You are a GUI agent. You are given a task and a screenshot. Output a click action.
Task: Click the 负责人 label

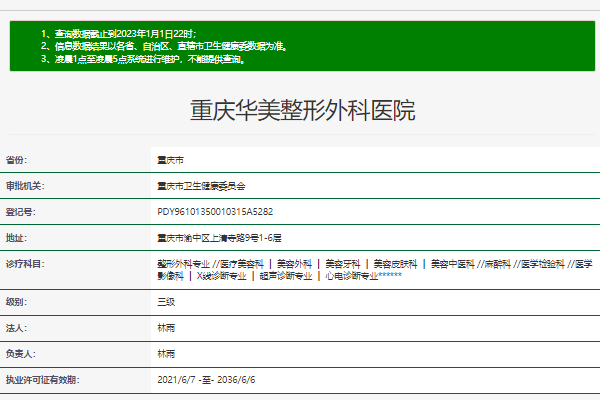[20, 354]
